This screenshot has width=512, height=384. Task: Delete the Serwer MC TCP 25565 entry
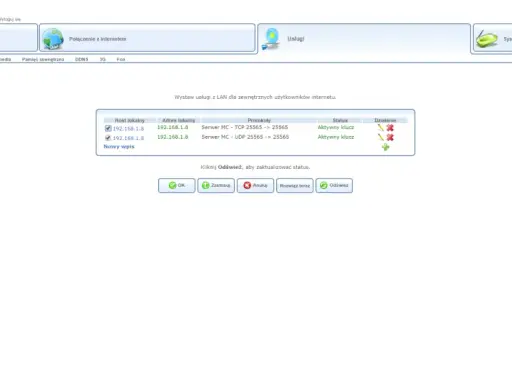click(390, 128)
